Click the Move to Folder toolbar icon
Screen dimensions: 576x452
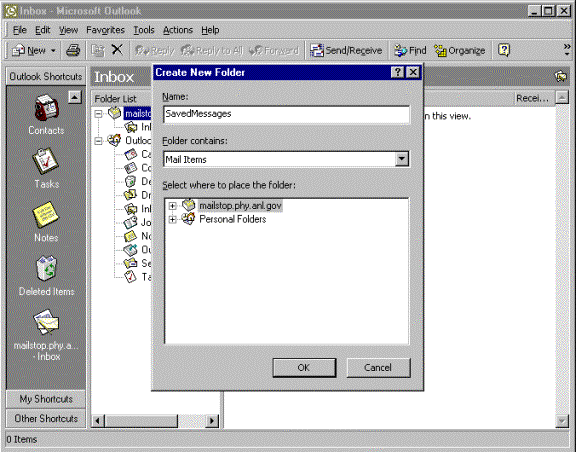(x=98, y=50)
